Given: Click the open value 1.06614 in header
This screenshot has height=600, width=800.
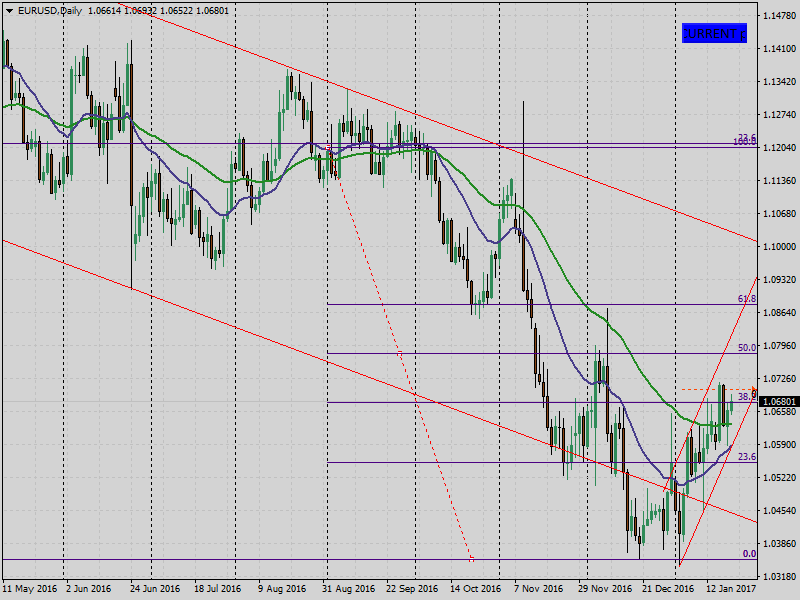Looking at the screenshot, I should point(105,11).
